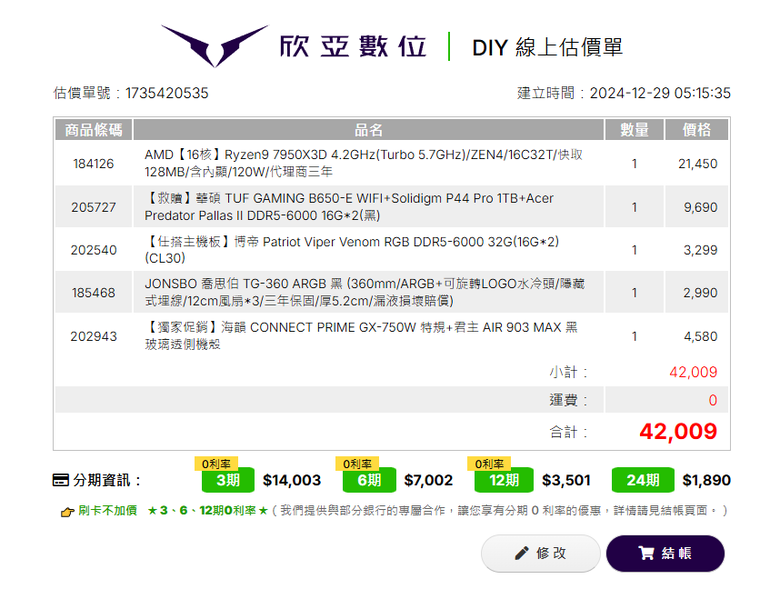The width and height of the screenshot is (780, 589).
Task: Click the 合計 label
Action: (568, 432)
